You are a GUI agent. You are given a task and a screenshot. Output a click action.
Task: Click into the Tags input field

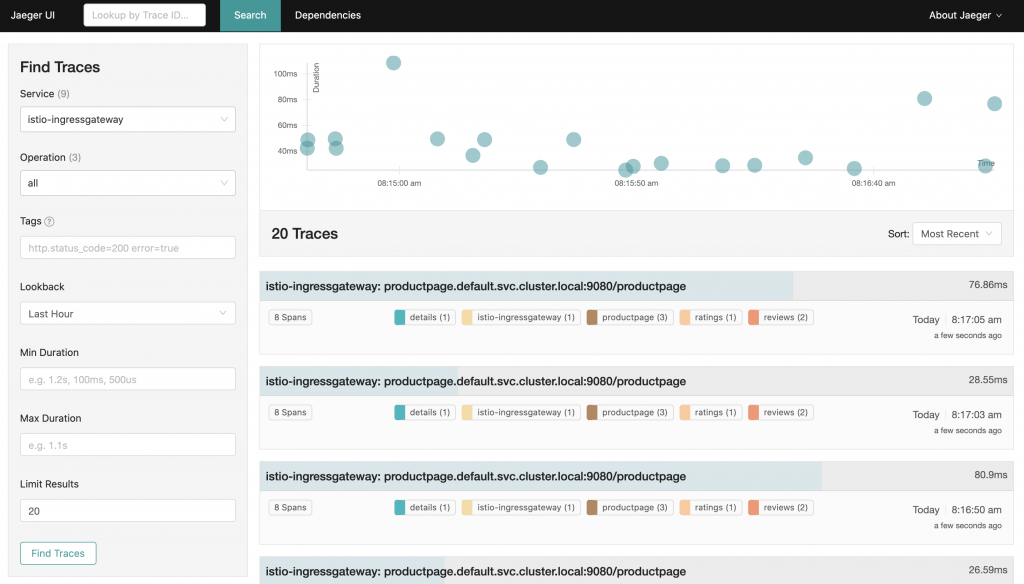click(x=128, y=248)
